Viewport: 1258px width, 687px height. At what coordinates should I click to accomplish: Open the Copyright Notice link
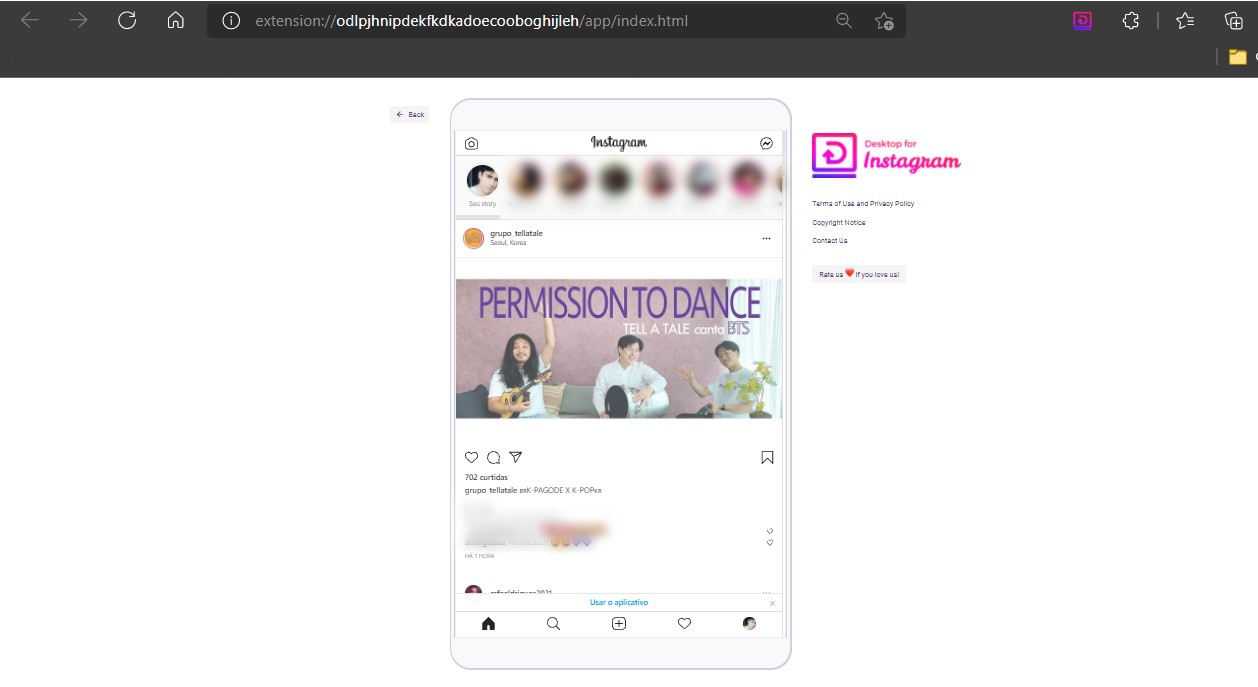point(839,223)
